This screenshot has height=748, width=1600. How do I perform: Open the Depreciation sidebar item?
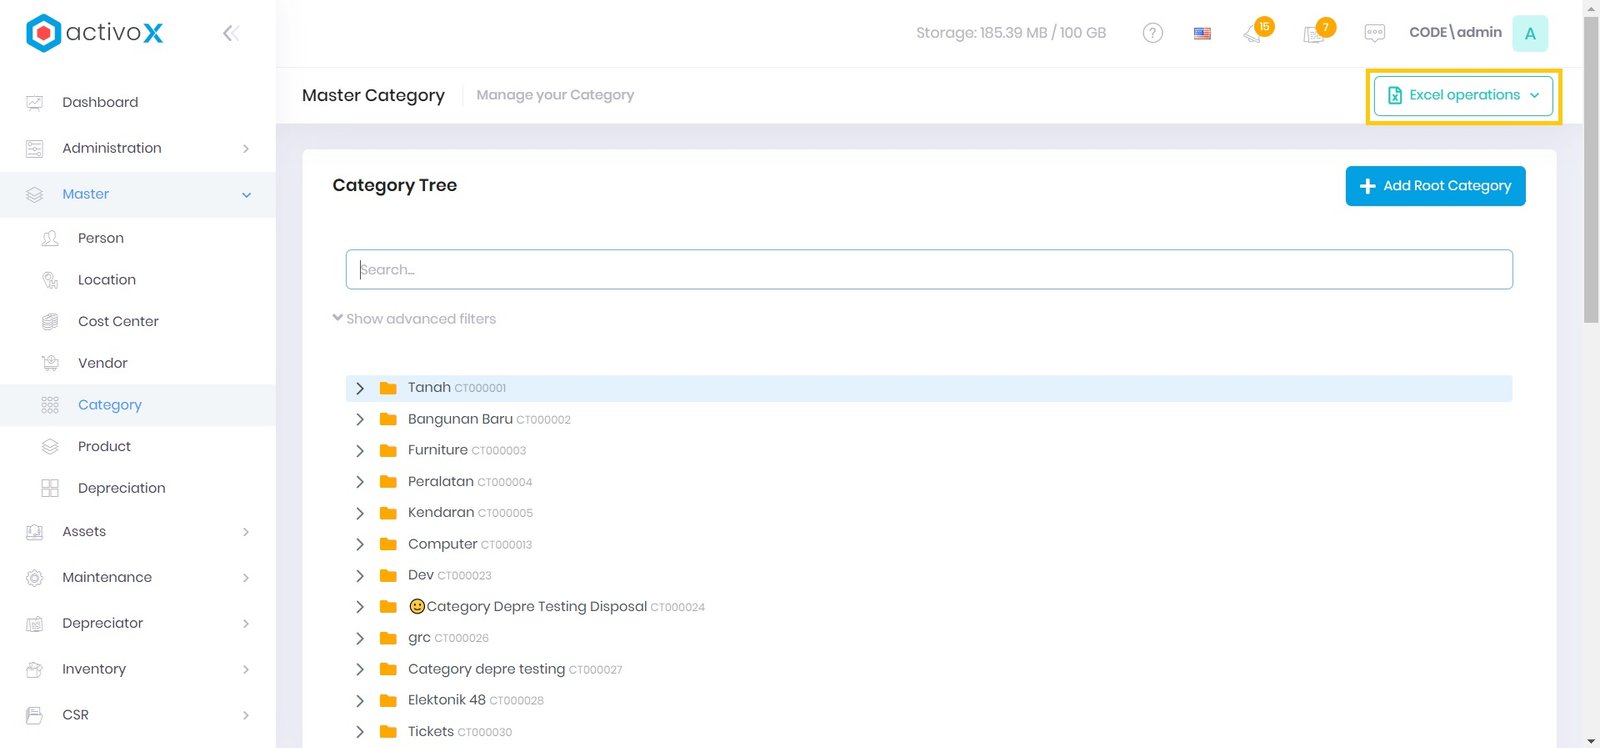(121, 488)
